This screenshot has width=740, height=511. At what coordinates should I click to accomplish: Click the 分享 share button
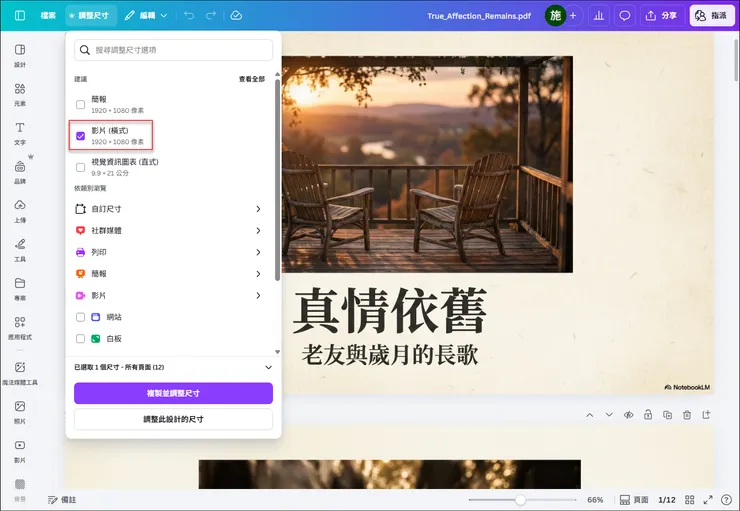pos(662,16)
